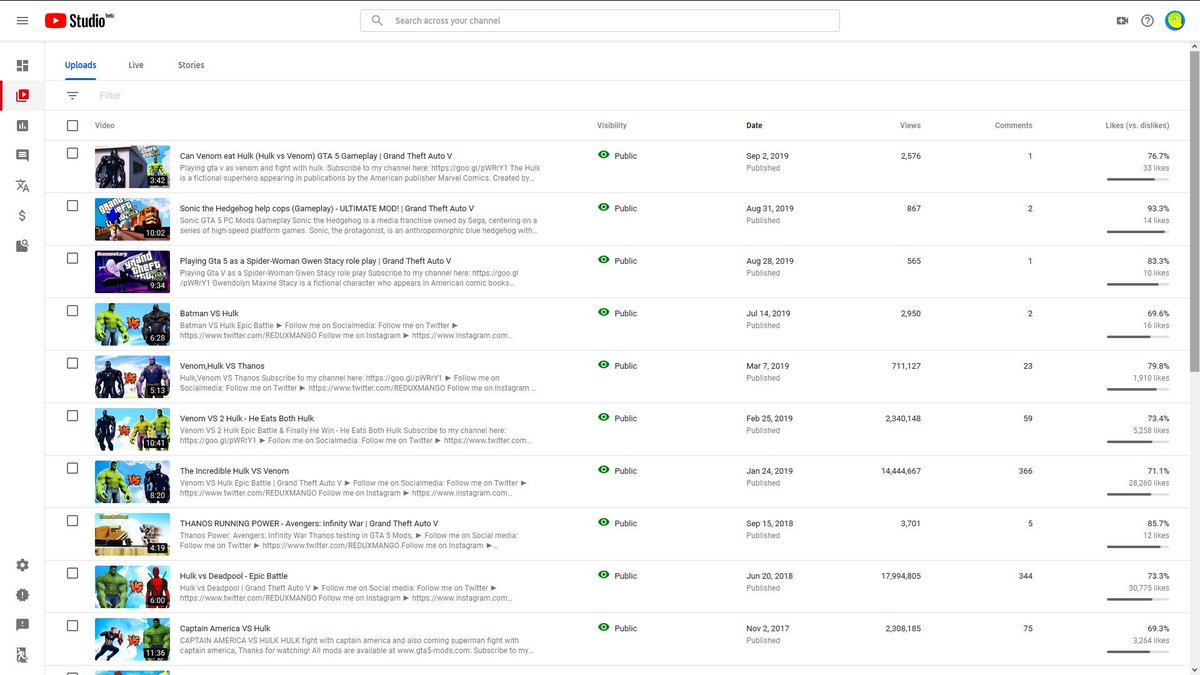Switch to the Uploads tab
The image size is (1200, 675).
[81, 66]
